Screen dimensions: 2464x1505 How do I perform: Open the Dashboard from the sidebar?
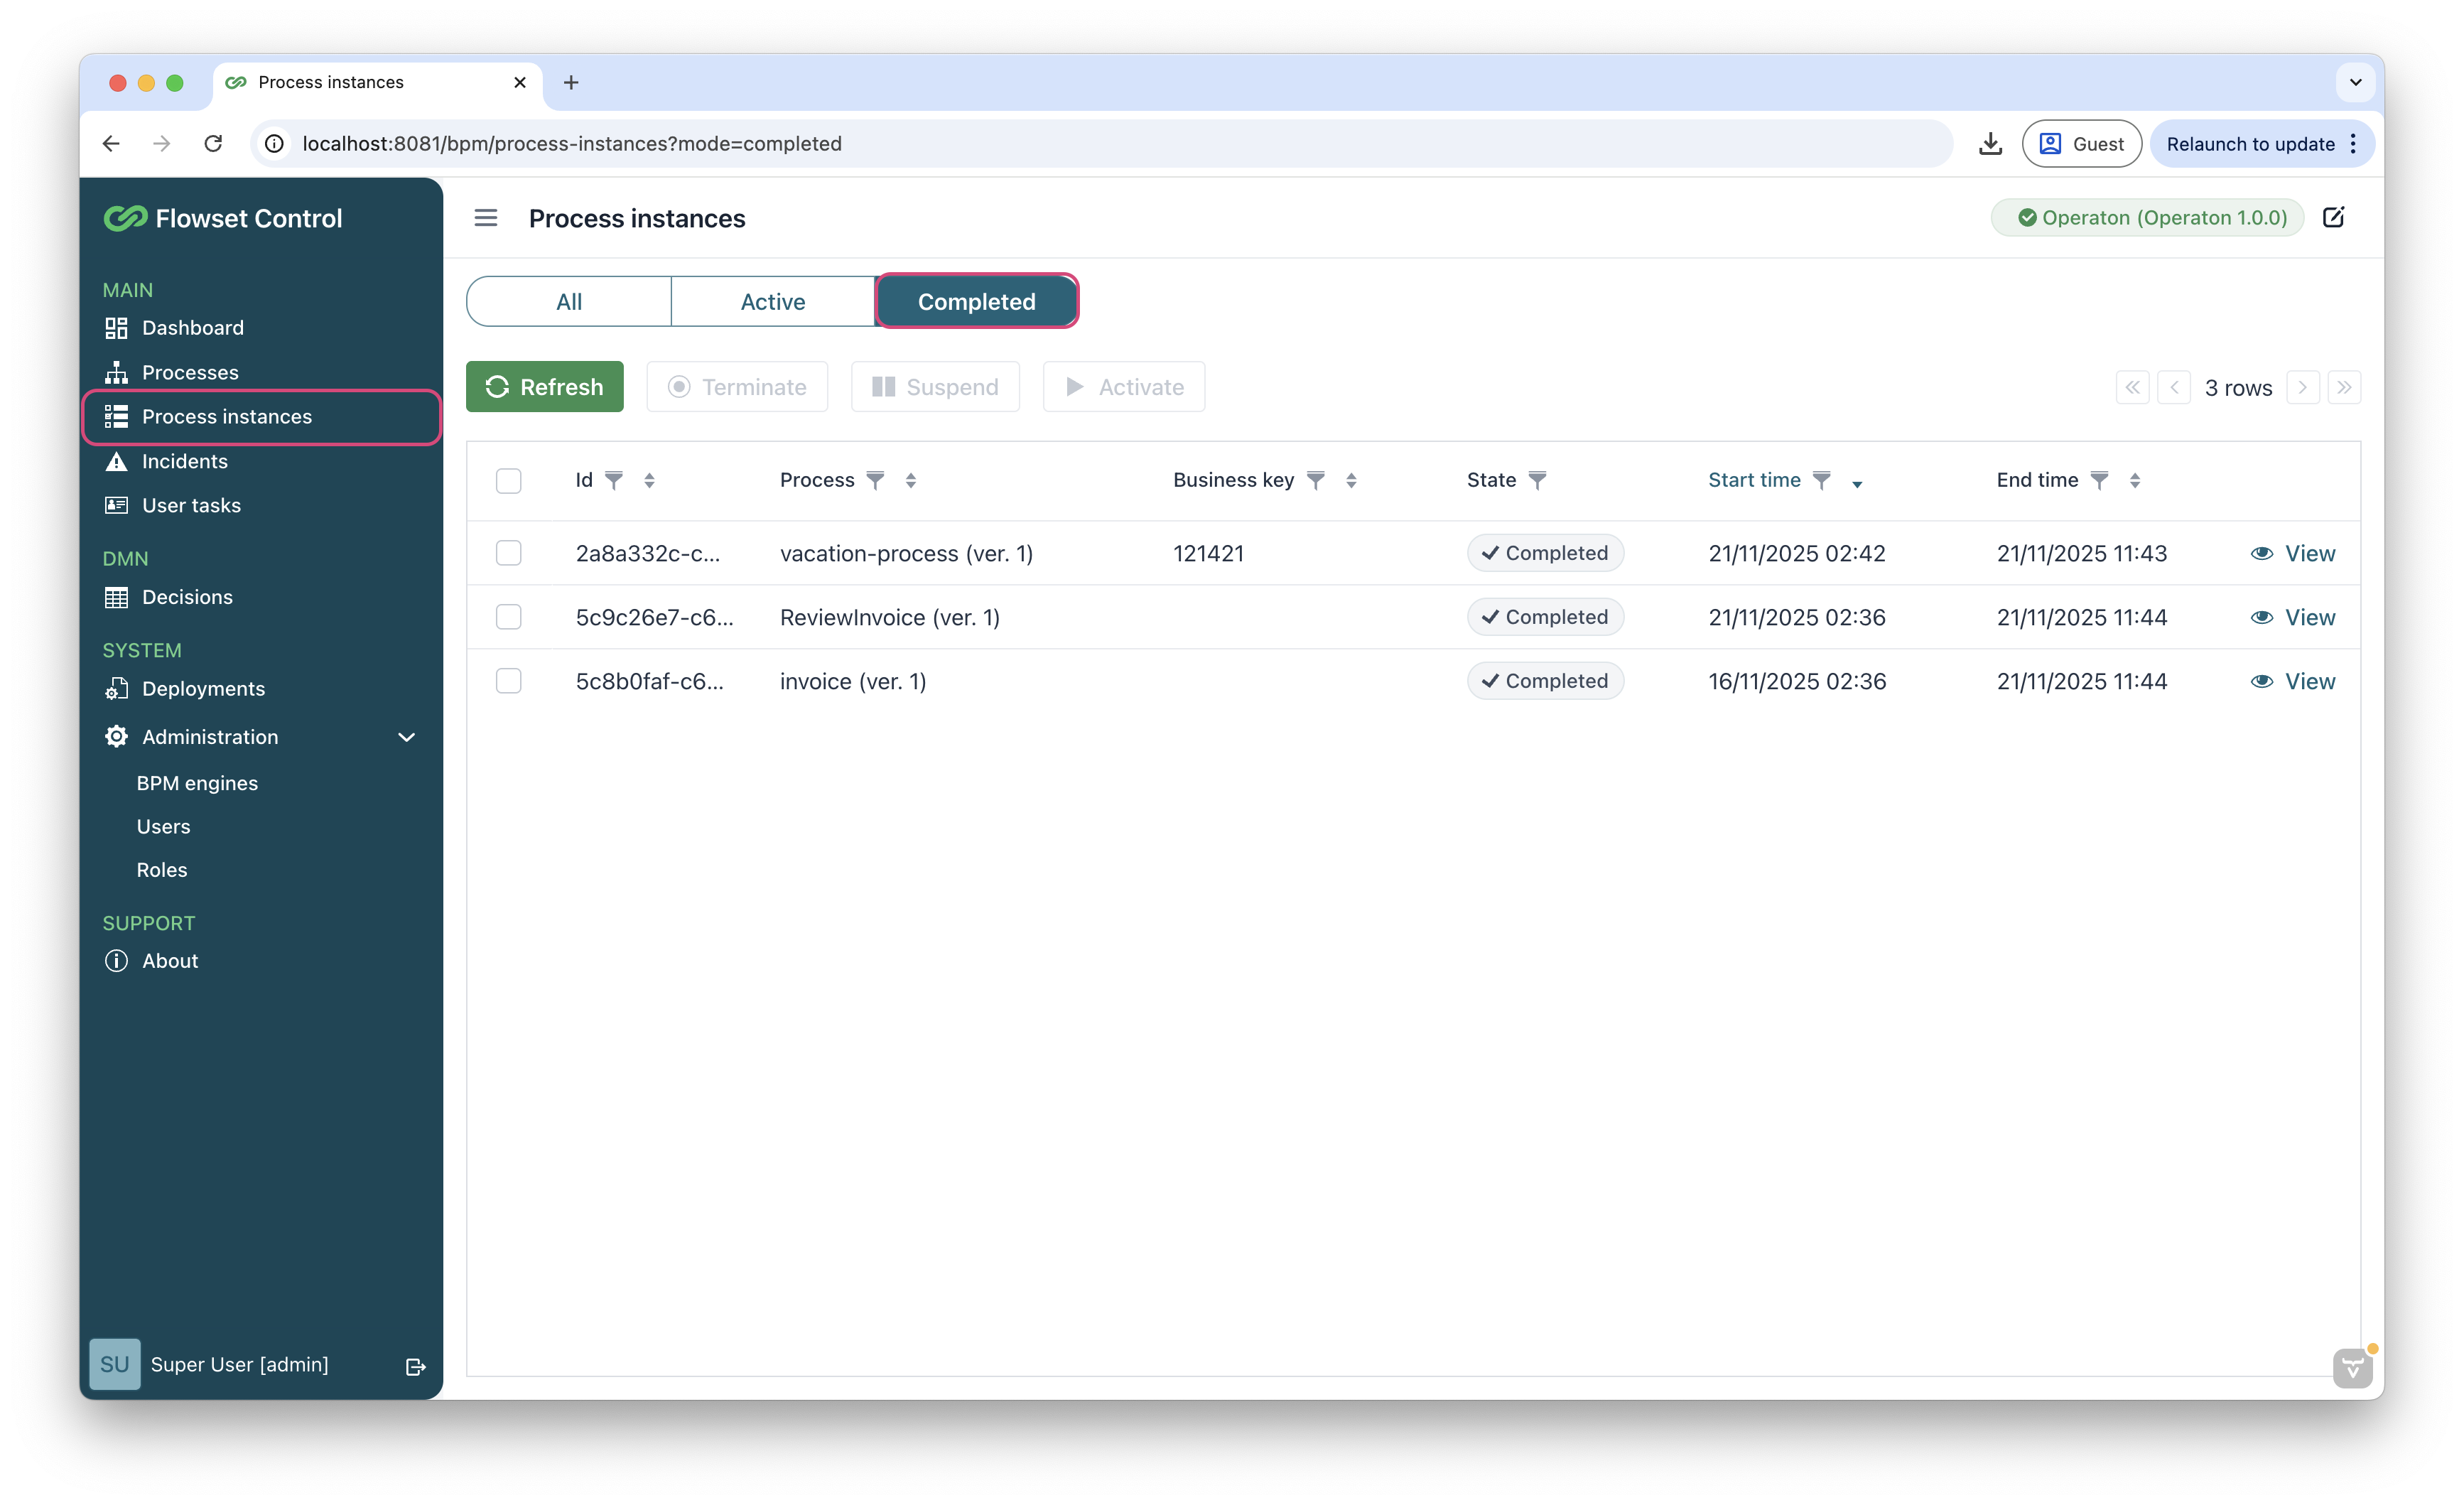(x=192, y=327)
